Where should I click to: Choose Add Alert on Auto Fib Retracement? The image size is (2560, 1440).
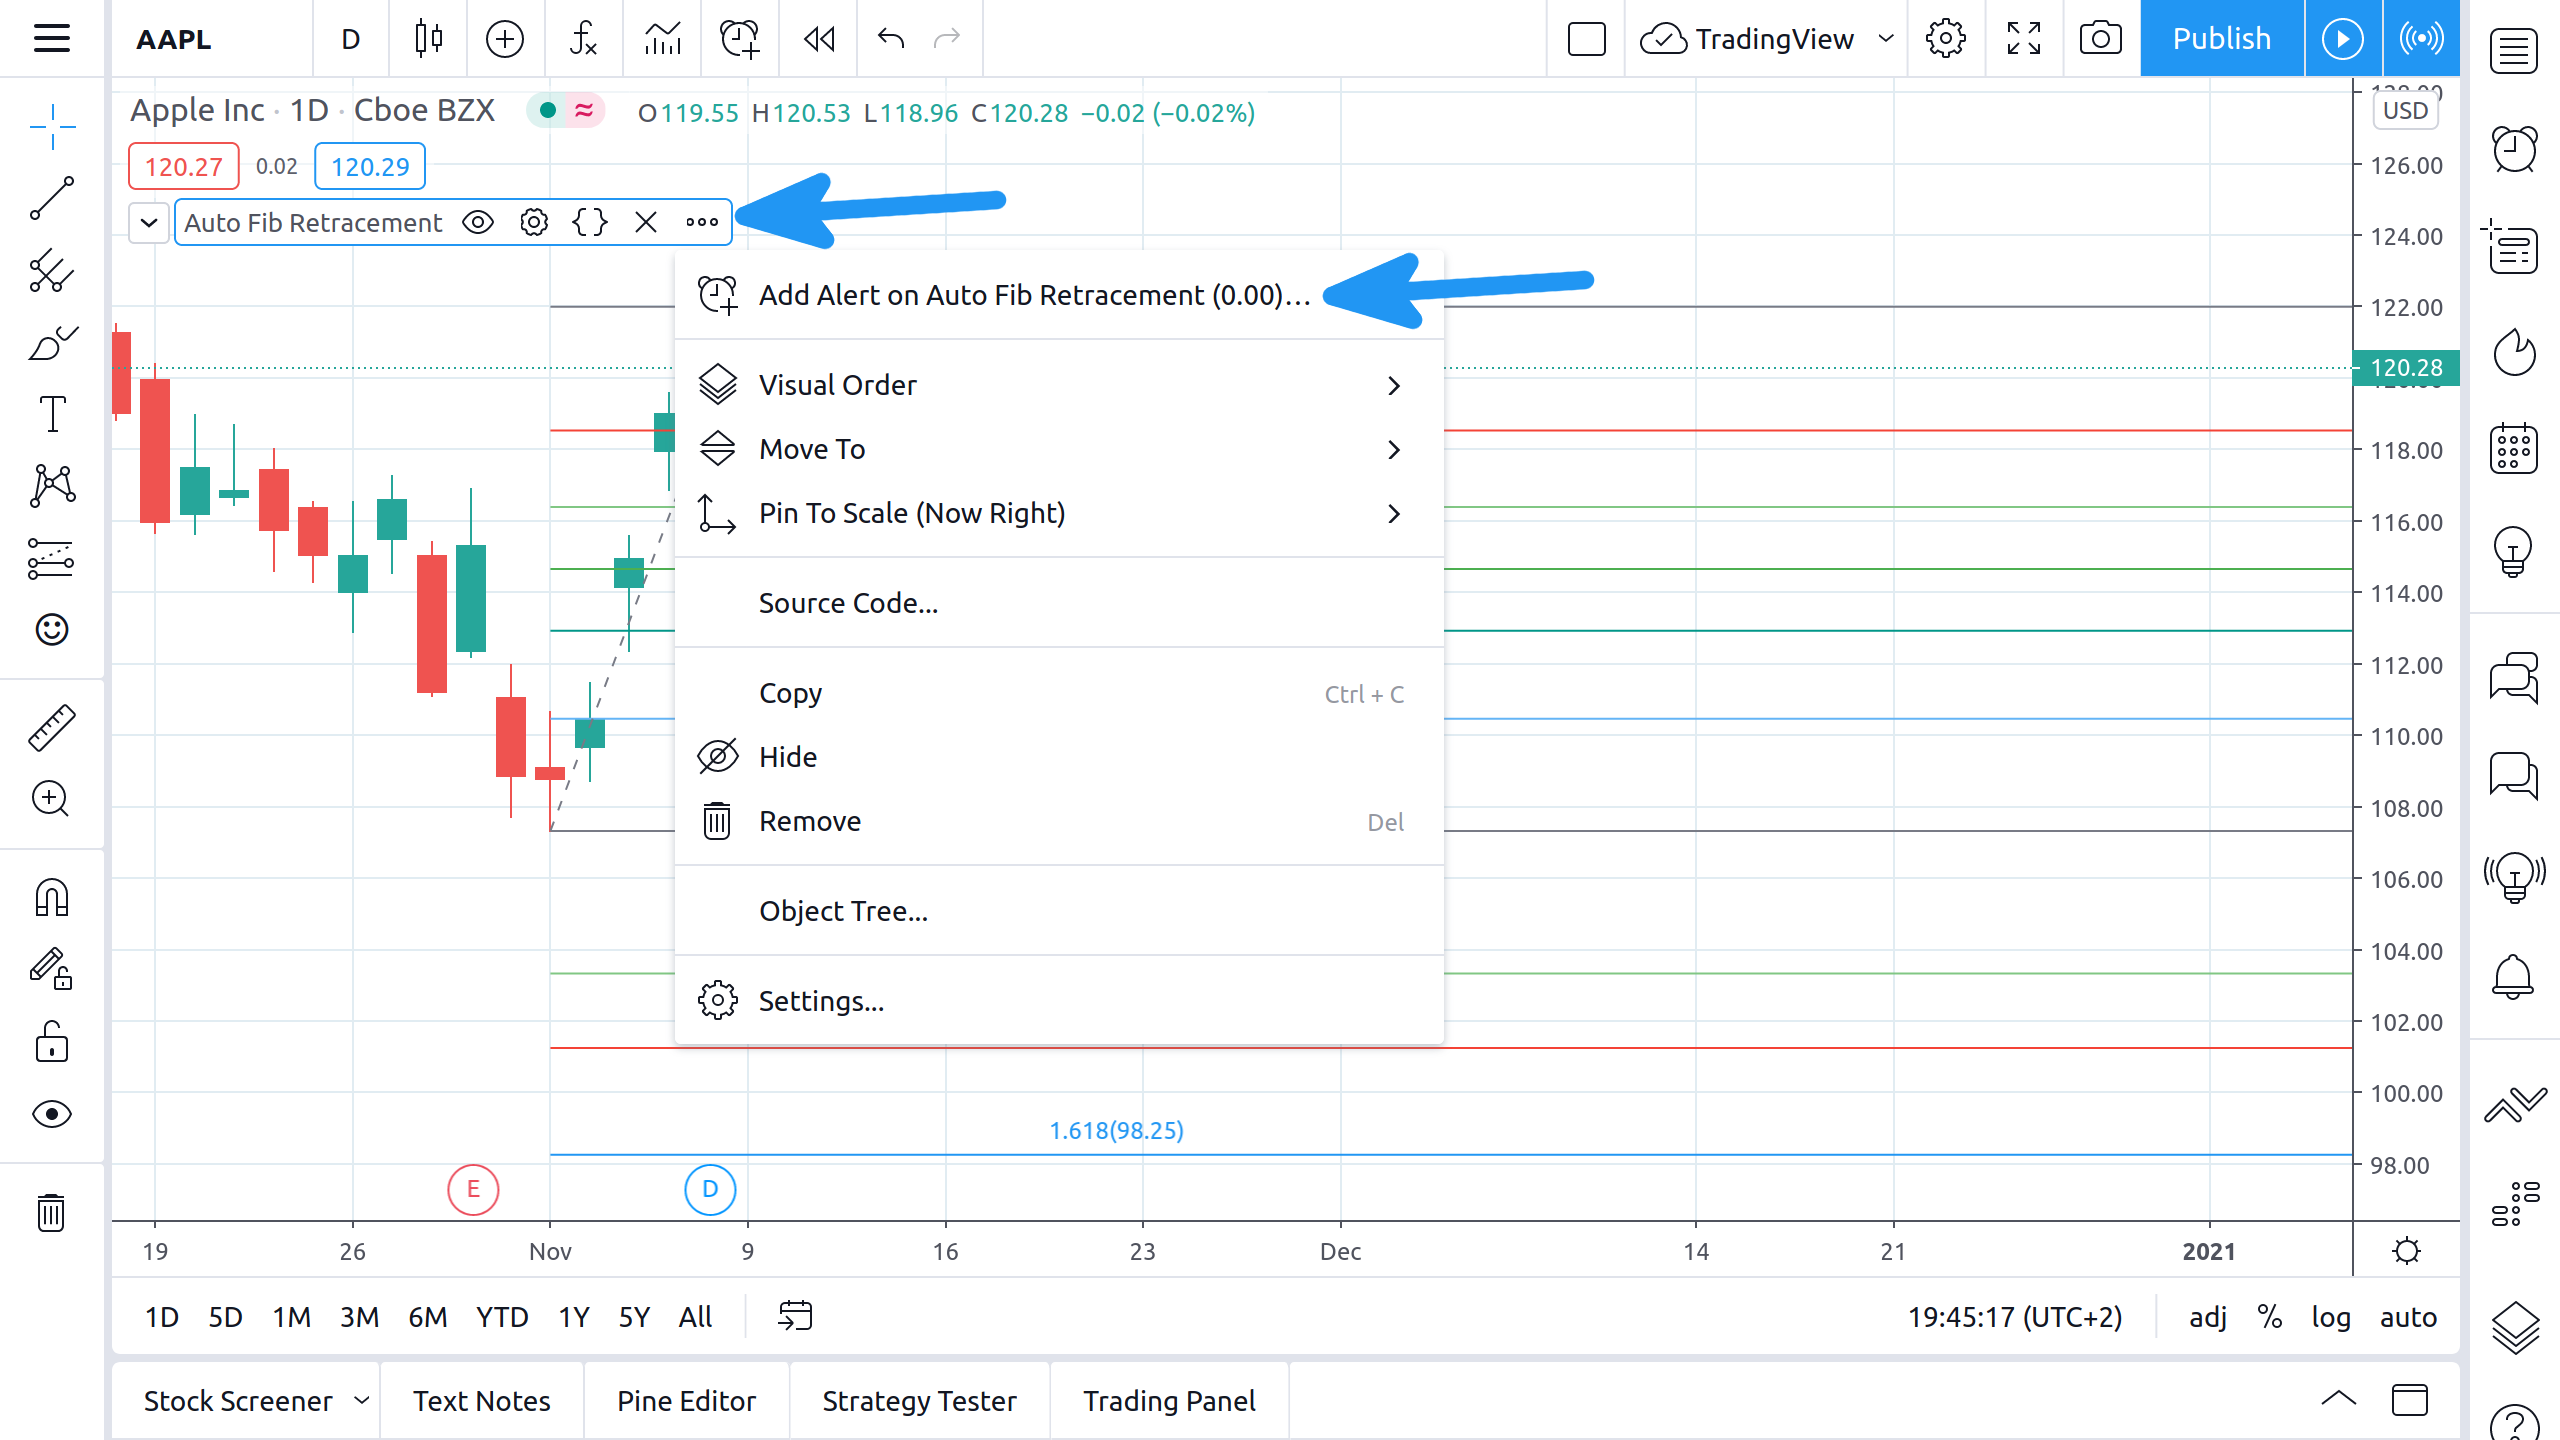[x=1059, y=295]
